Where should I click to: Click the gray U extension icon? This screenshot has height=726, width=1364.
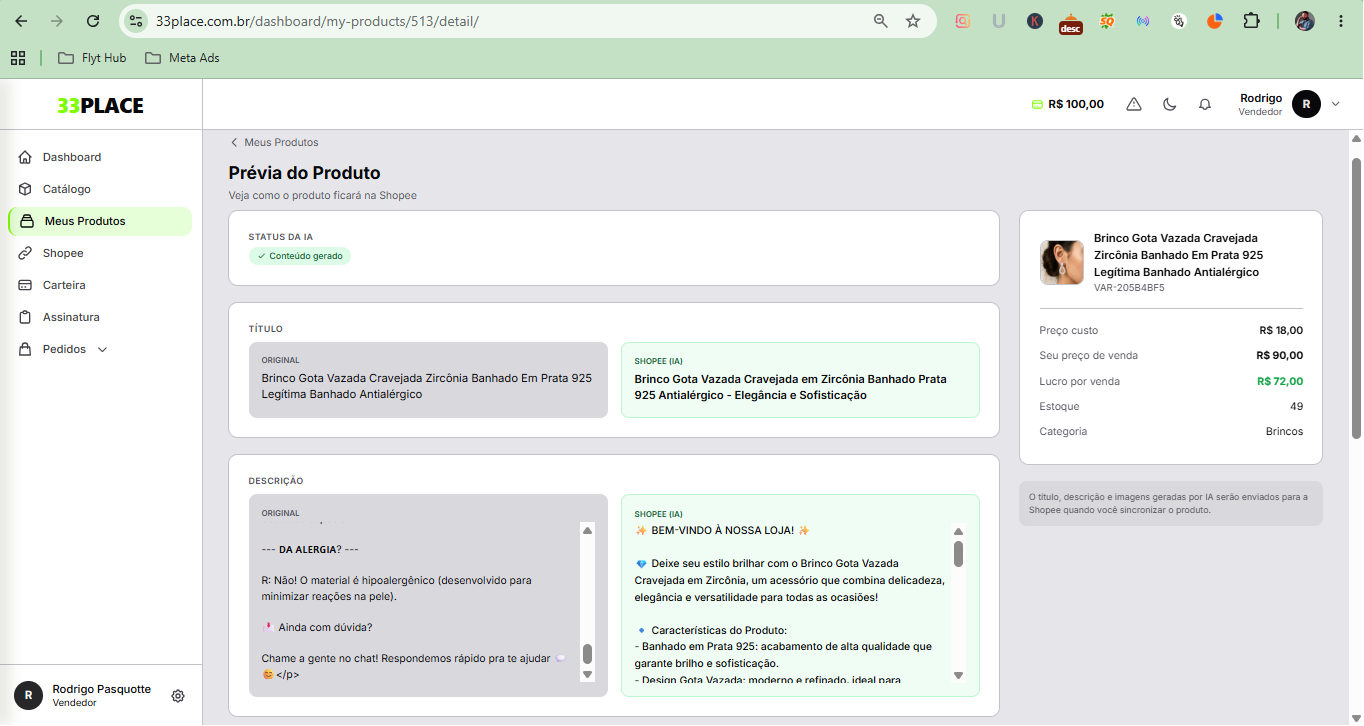click(998, 21)
